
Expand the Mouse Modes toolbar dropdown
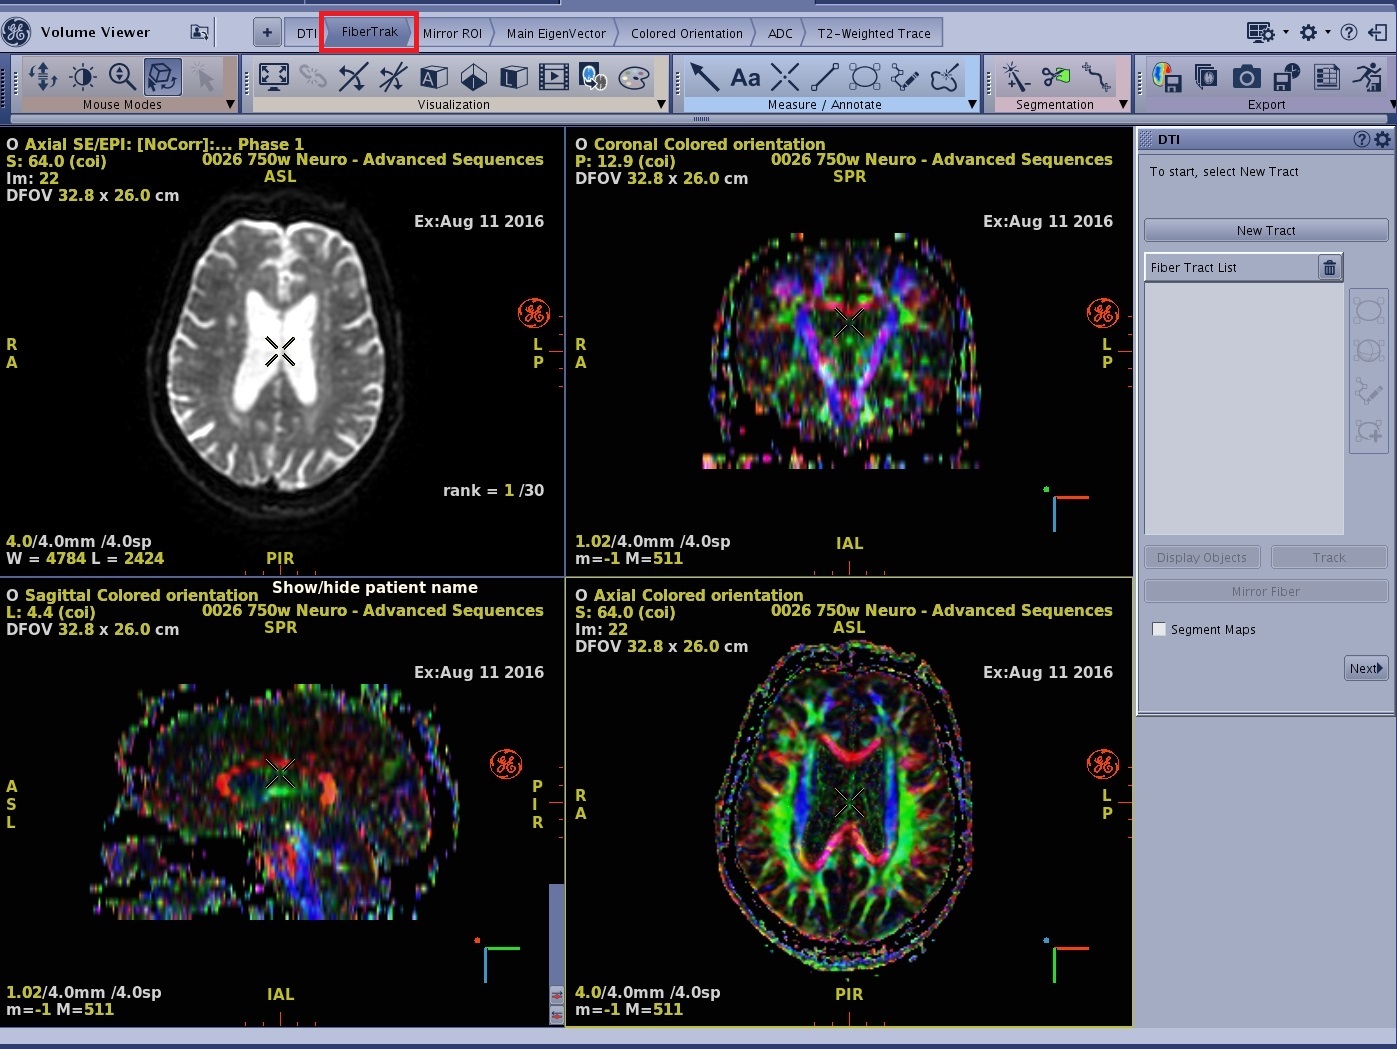(230, 104)
